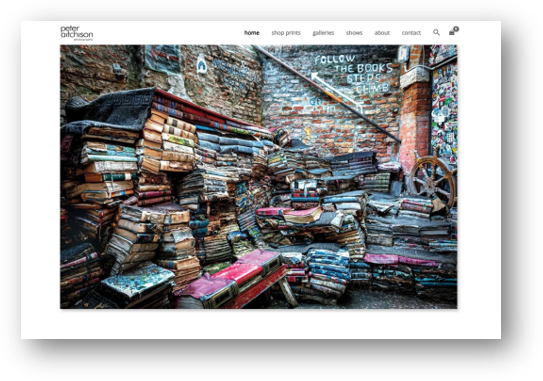Open the galleries menu item

click(323, 33)
